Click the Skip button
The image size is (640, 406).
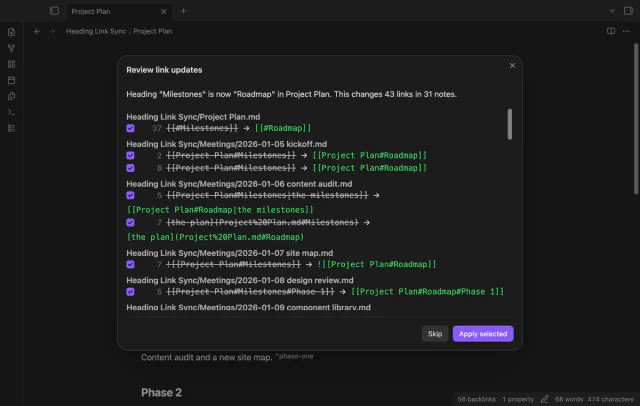[x=435, y=334]
